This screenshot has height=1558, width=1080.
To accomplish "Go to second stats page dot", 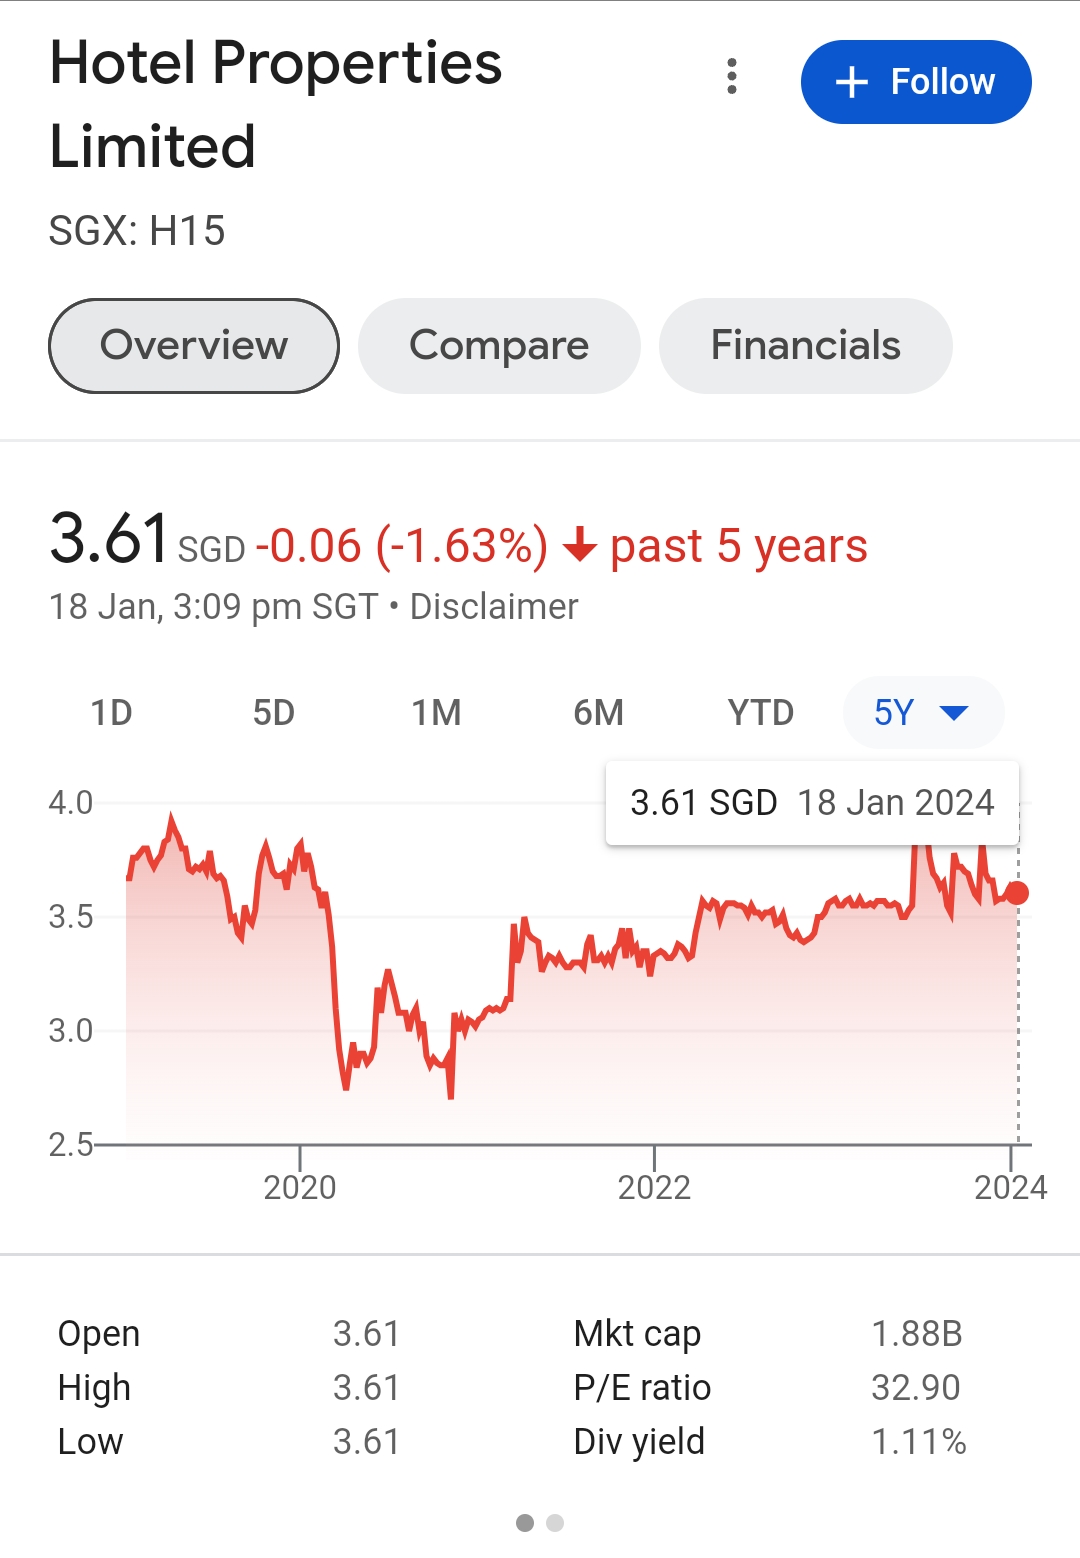I will click(x=555, y=1523).
